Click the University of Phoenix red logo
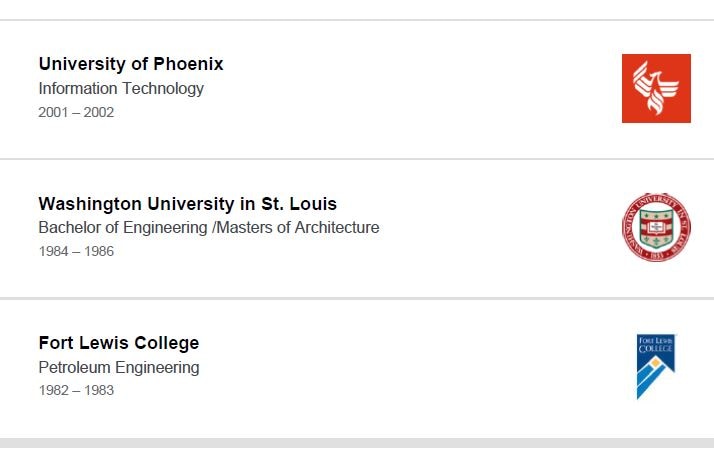This screenshot has width=714, height=474. point(656,88)
